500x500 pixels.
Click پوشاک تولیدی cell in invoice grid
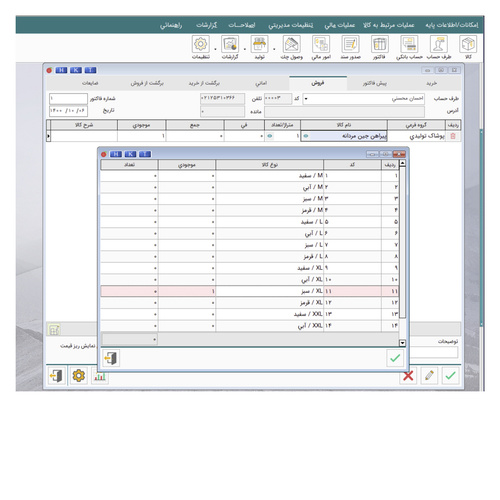point(416,136)
